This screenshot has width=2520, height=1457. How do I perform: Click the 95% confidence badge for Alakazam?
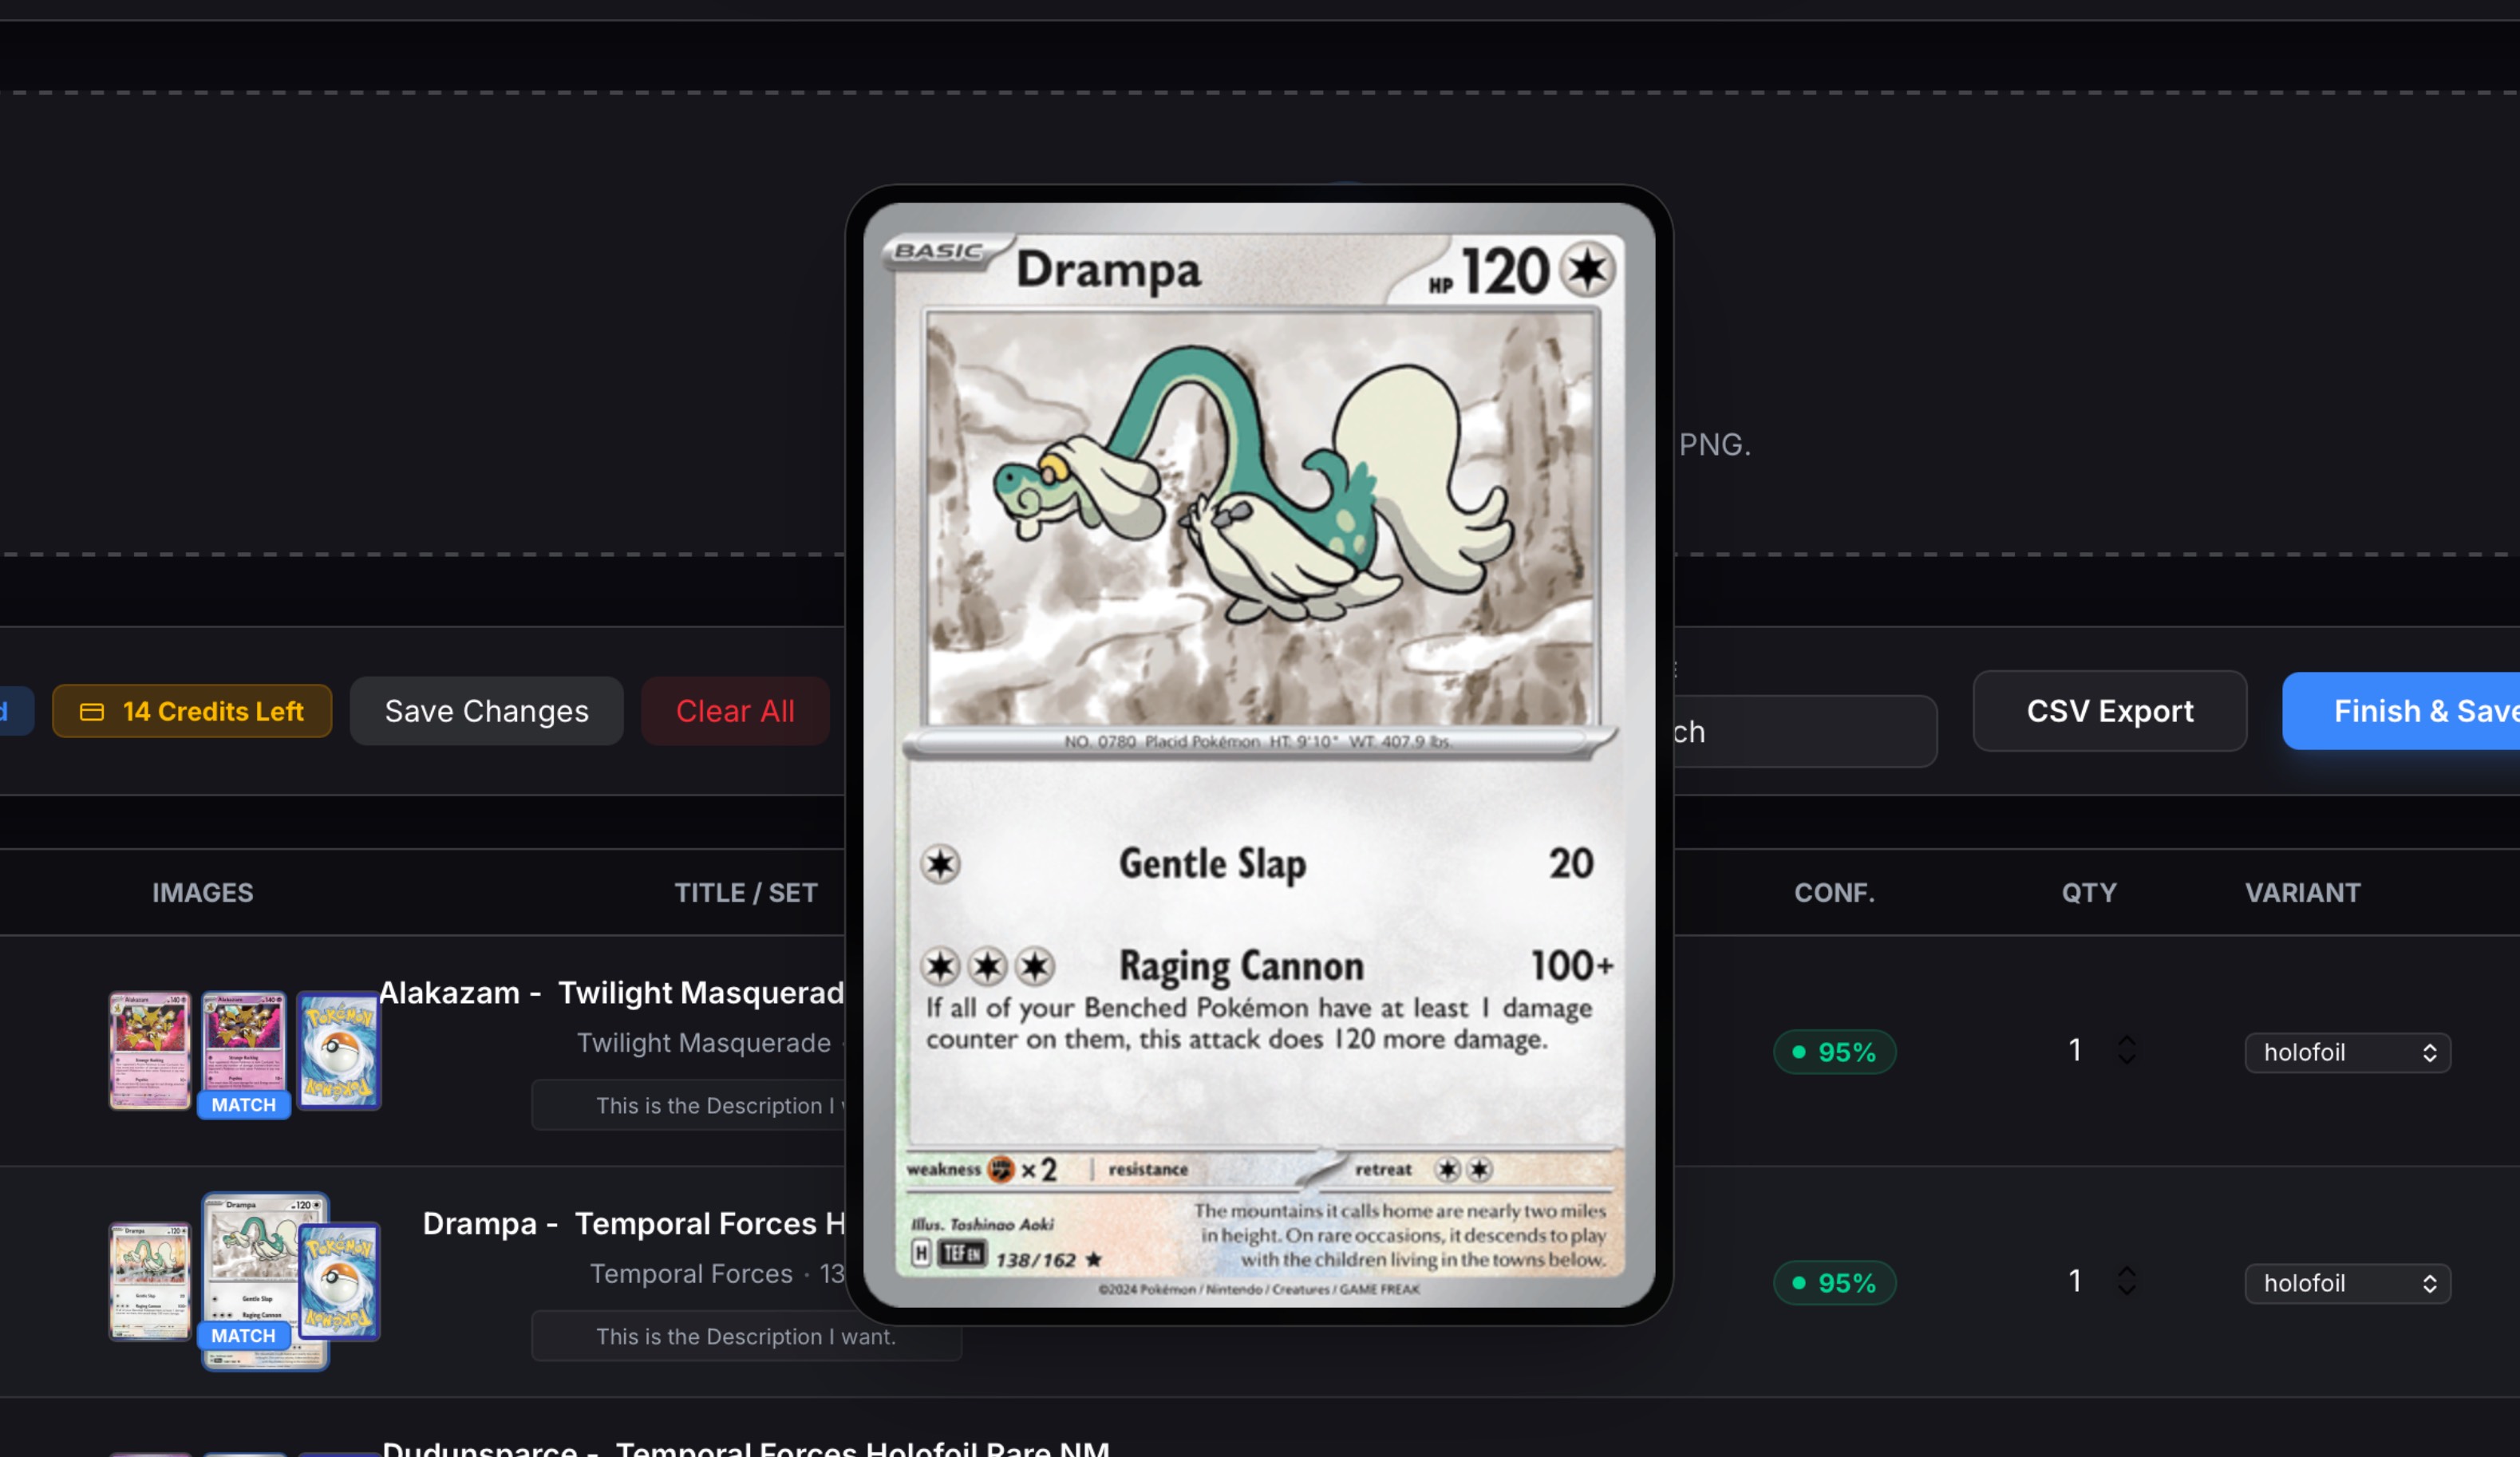pyautogui.click(x=1835, y=1052)
